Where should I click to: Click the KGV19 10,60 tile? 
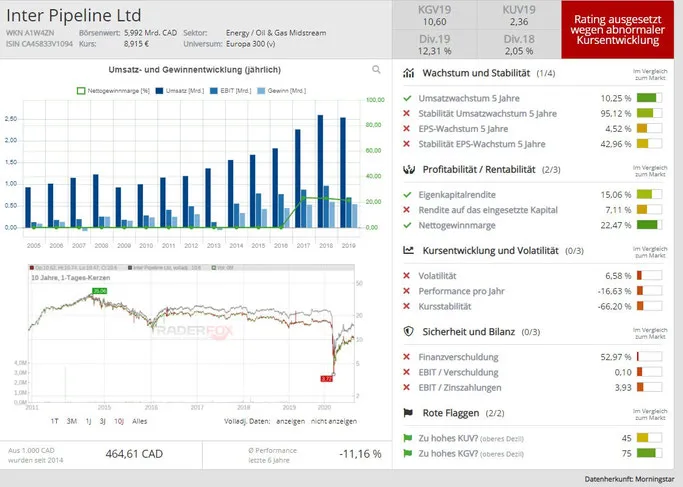434,15
